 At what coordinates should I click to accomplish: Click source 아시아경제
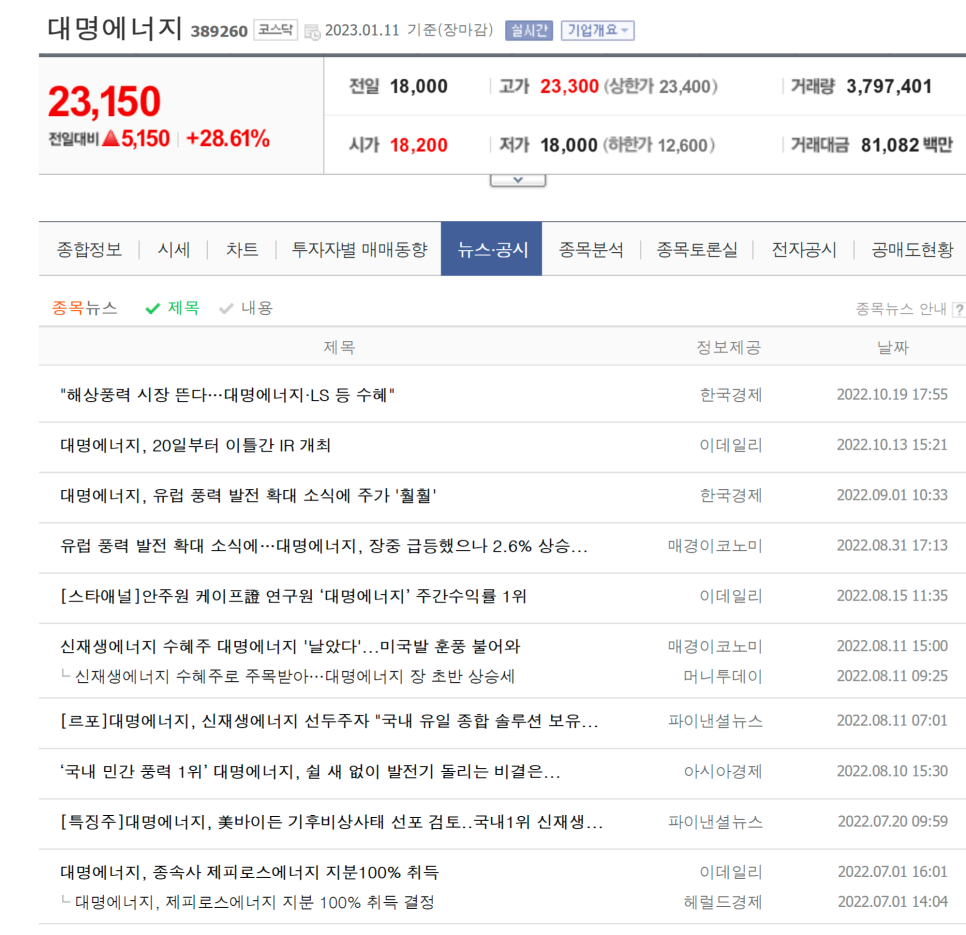(x=723, y=772)
